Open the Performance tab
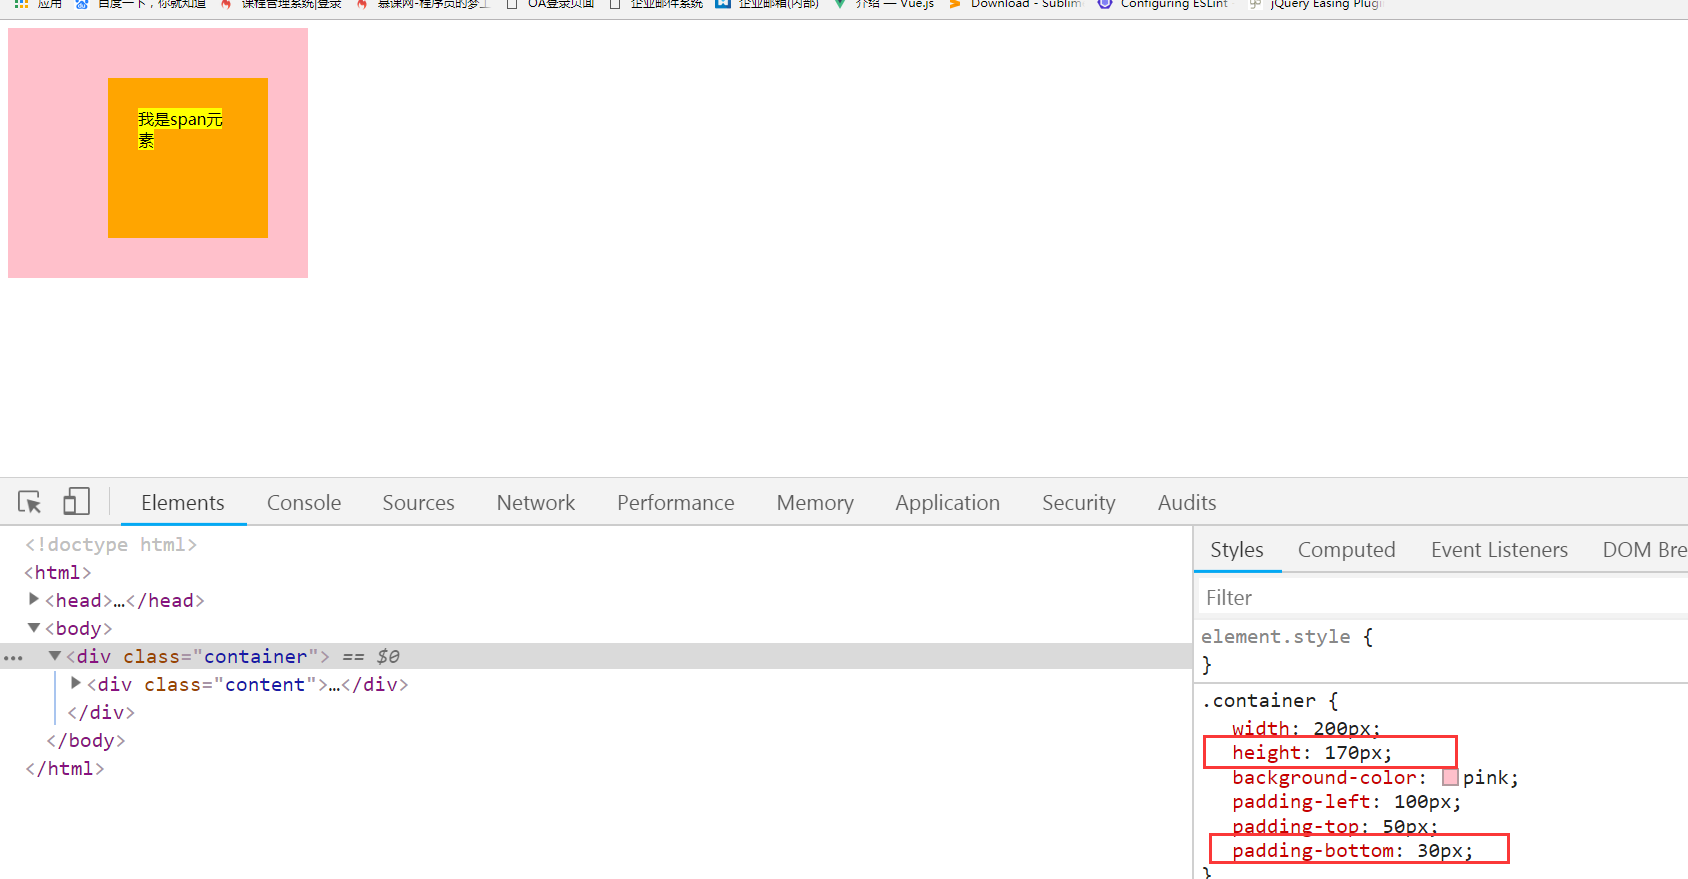Screen dimensions: 1688x879 point(676,502)
